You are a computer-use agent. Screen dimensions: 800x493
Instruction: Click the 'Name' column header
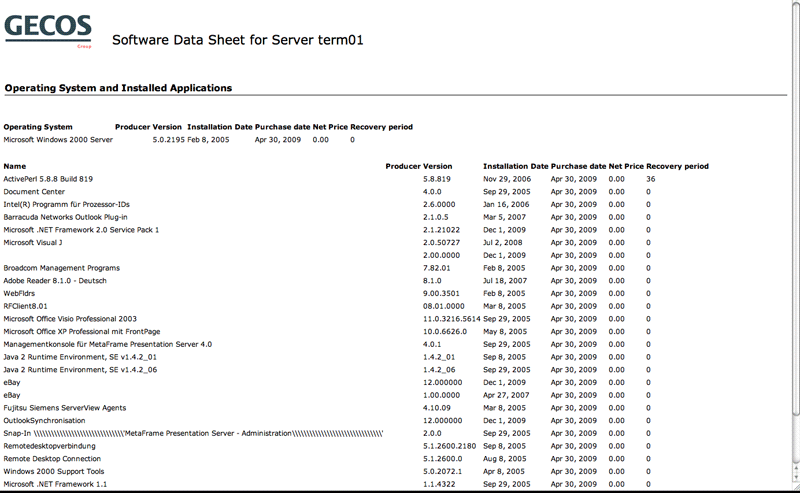(14, 166)
